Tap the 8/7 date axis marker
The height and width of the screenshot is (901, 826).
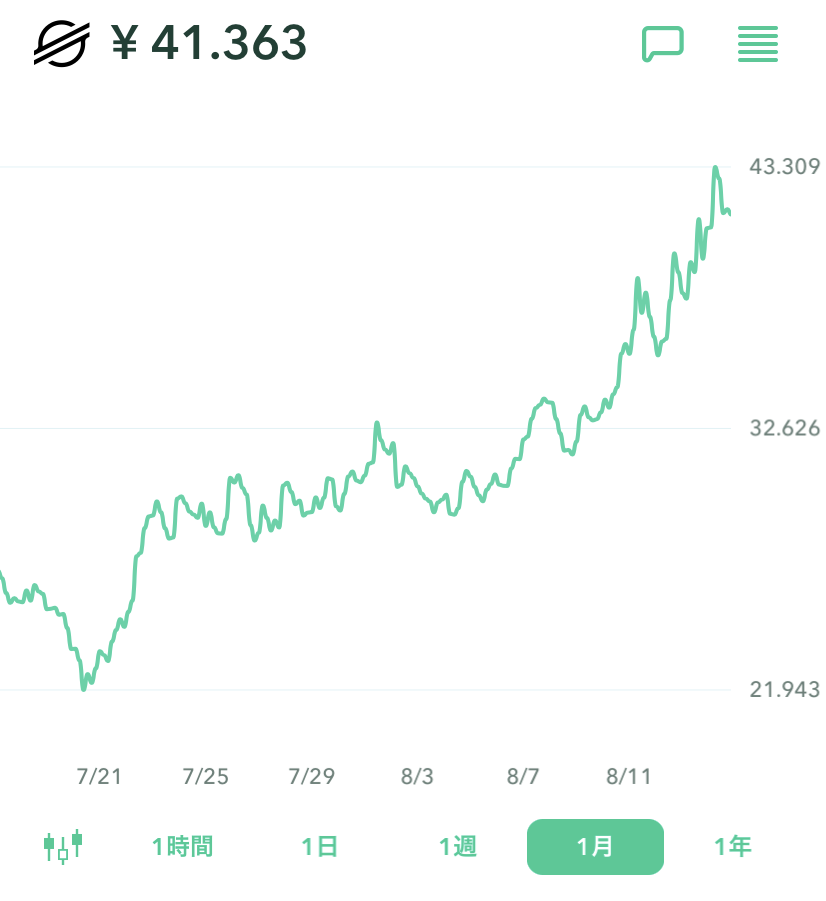(x=523, y=777)
